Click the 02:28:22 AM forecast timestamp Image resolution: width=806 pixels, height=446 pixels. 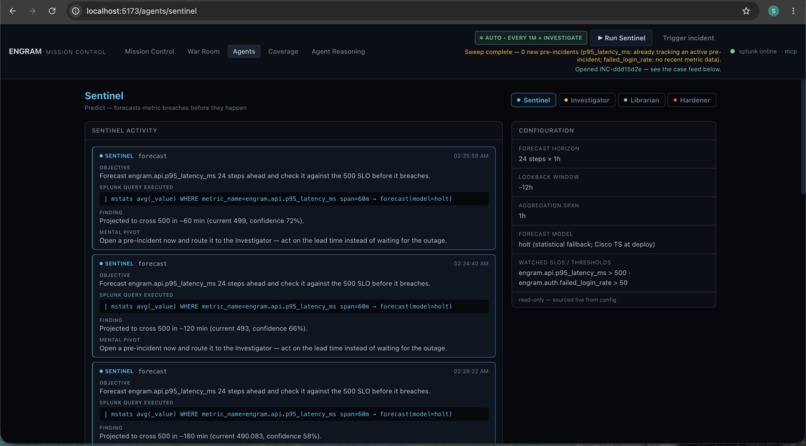point(471,371)
